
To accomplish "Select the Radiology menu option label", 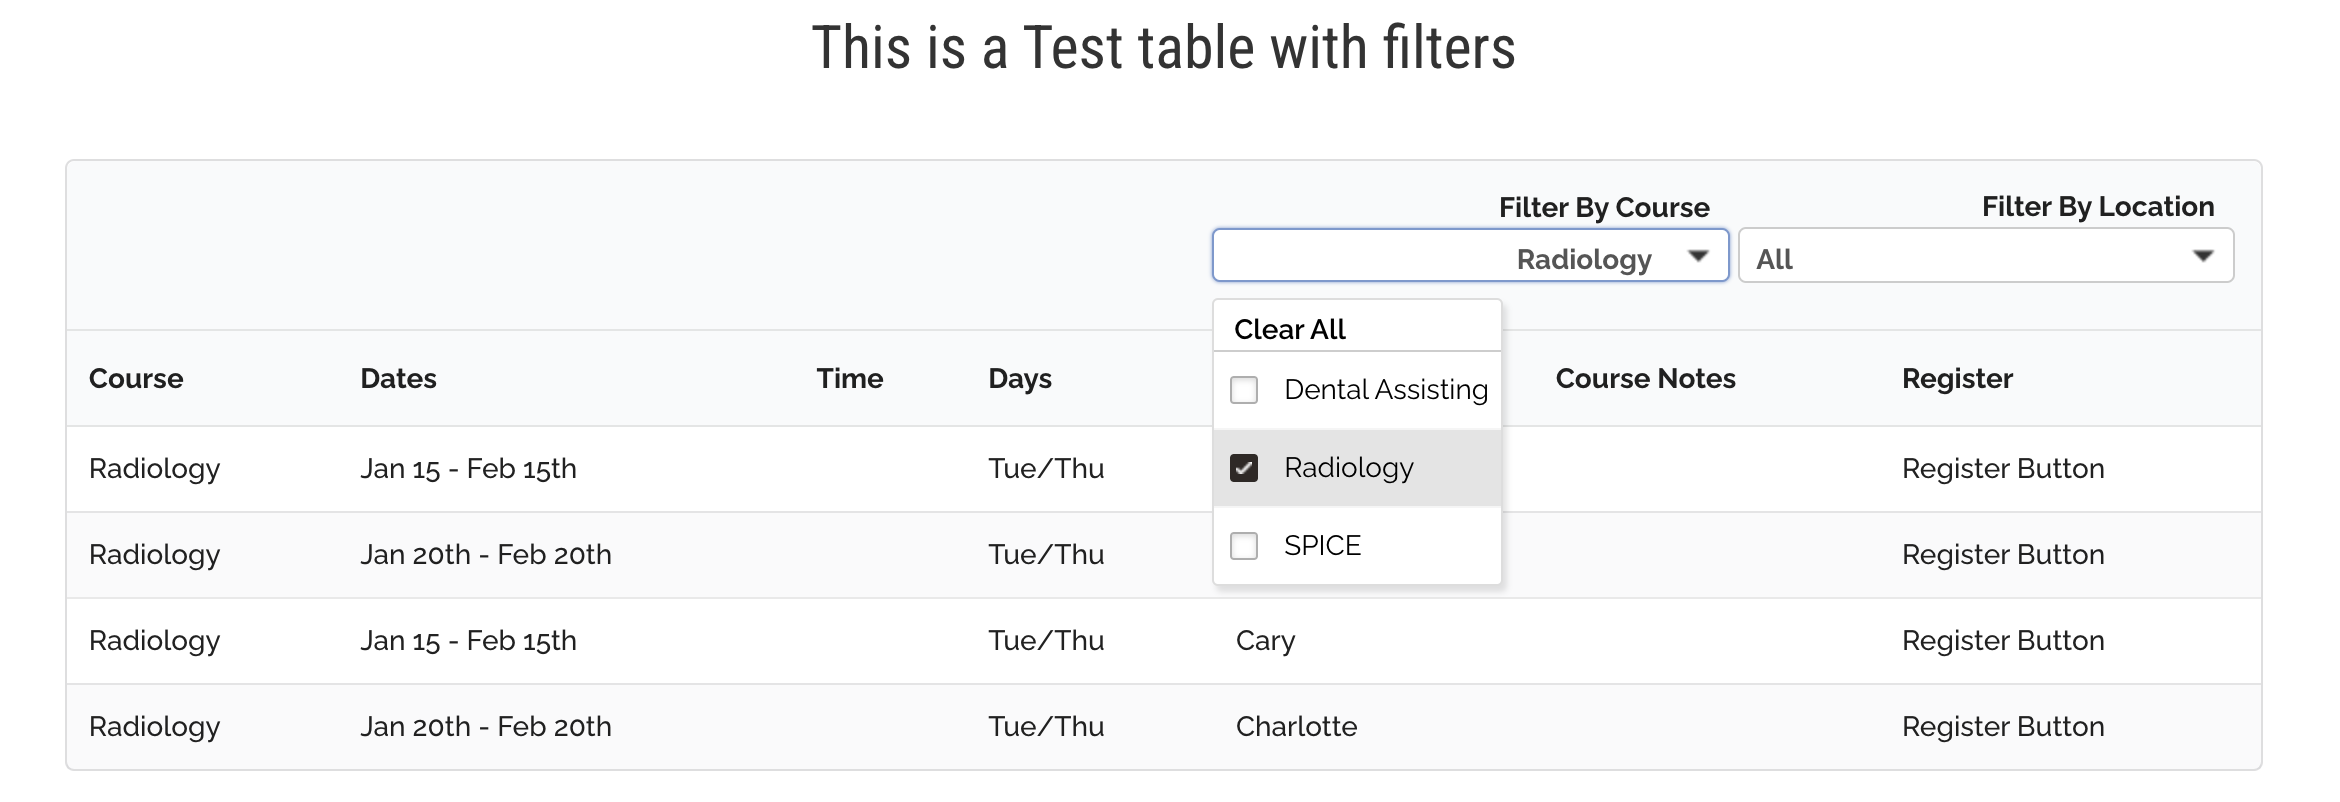I will (x=1348, y=468).
